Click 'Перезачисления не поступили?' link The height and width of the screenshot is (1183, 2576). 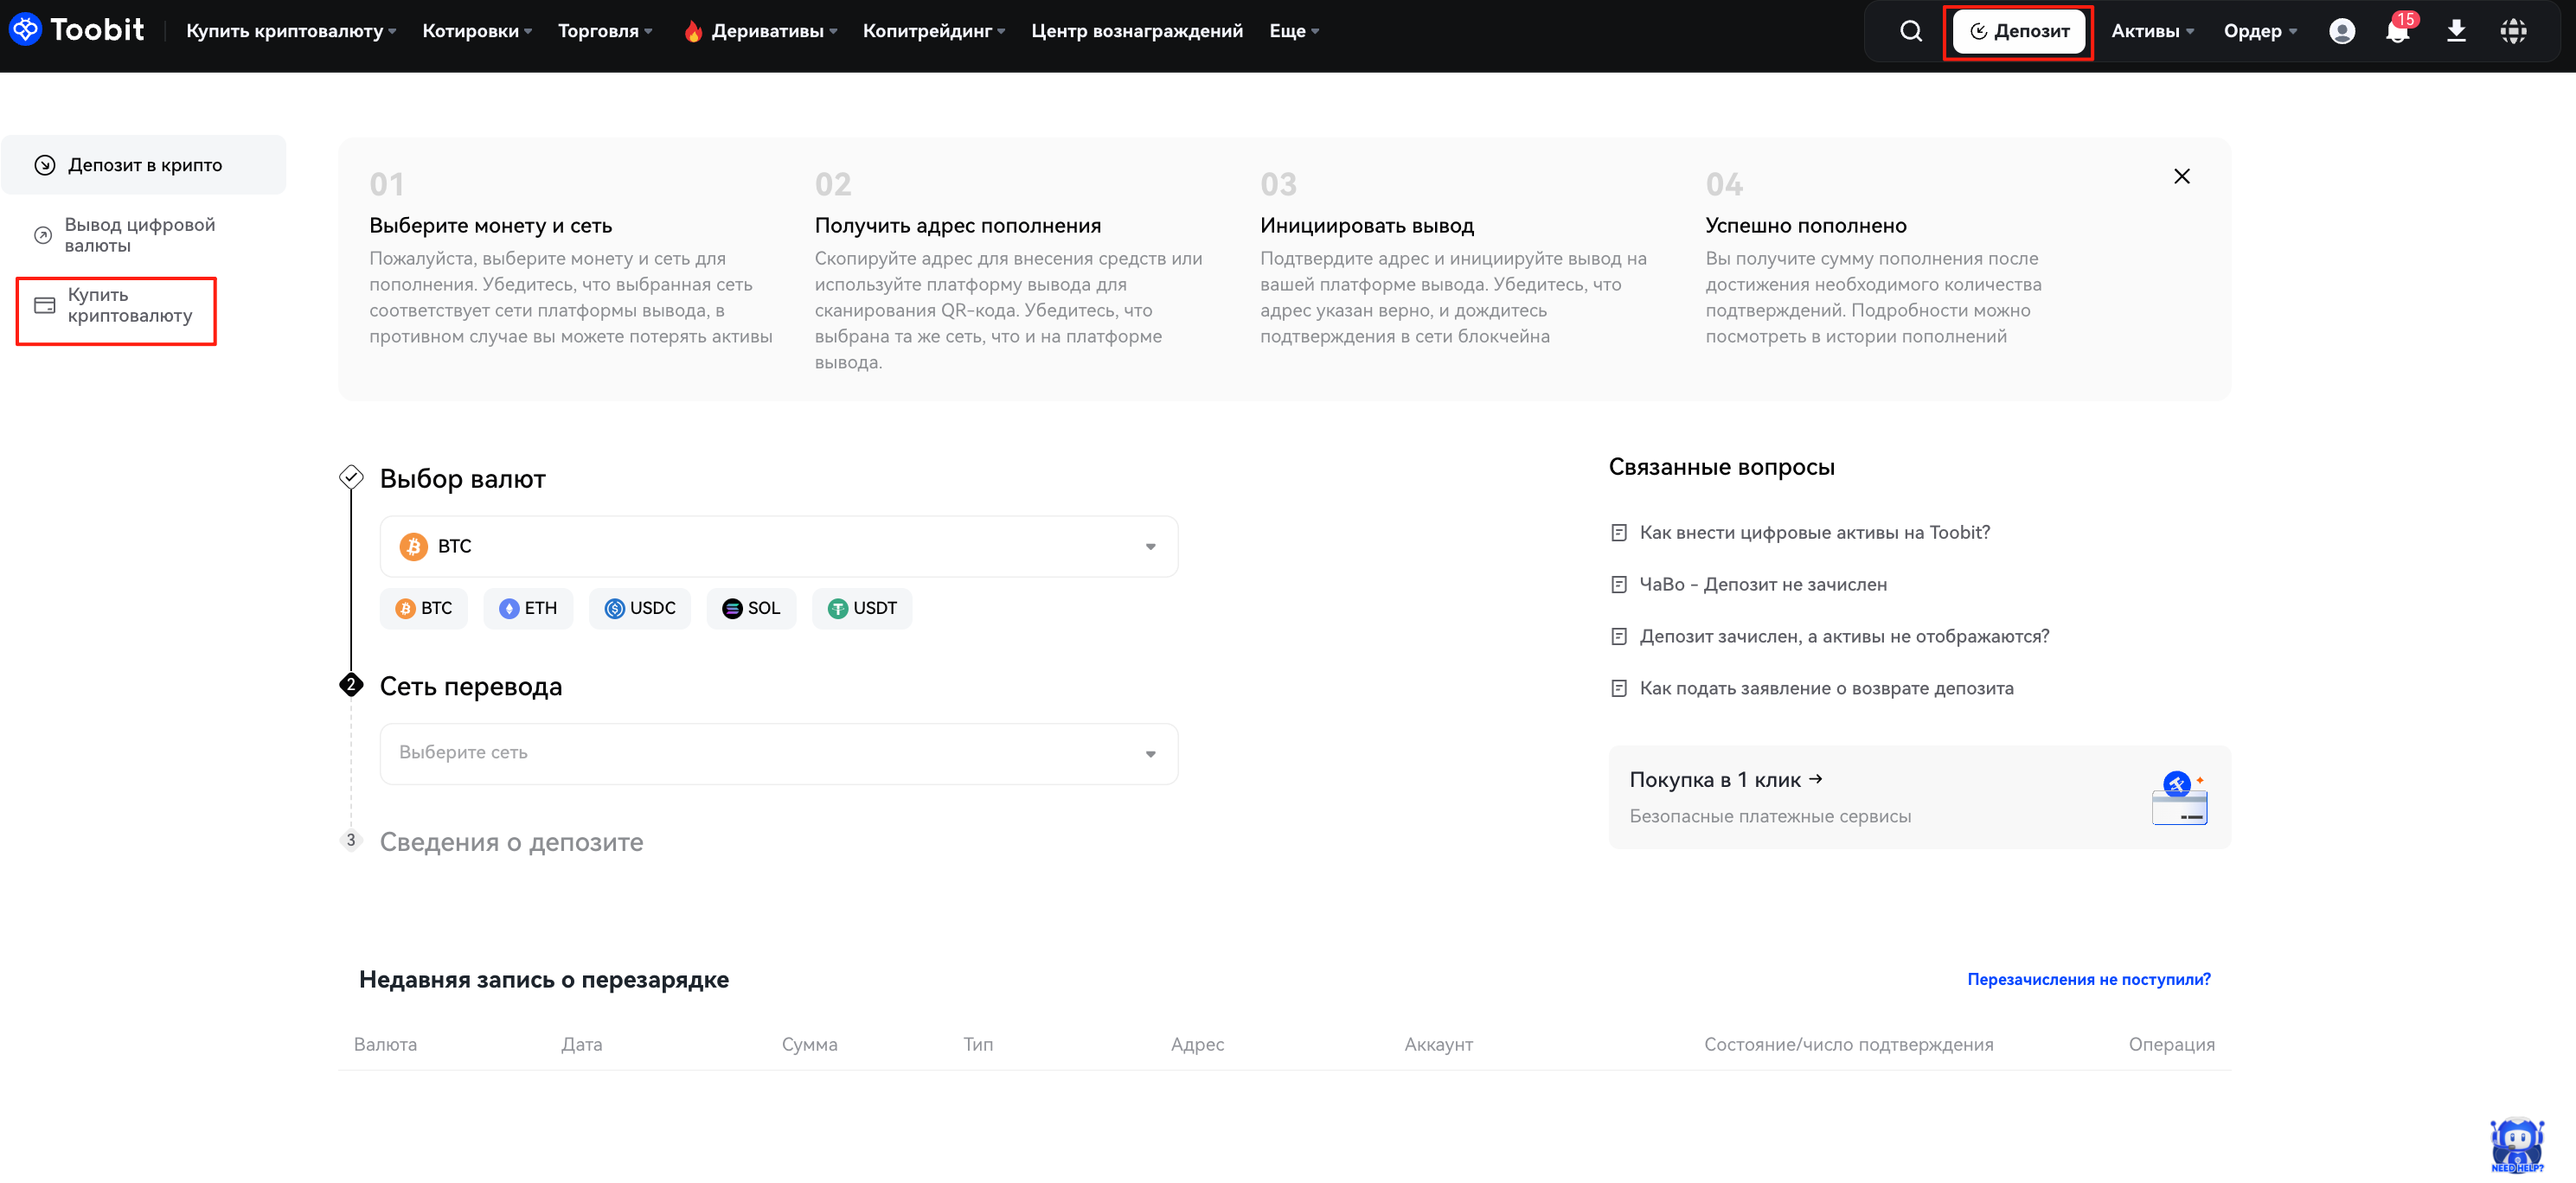[2088, 979]
